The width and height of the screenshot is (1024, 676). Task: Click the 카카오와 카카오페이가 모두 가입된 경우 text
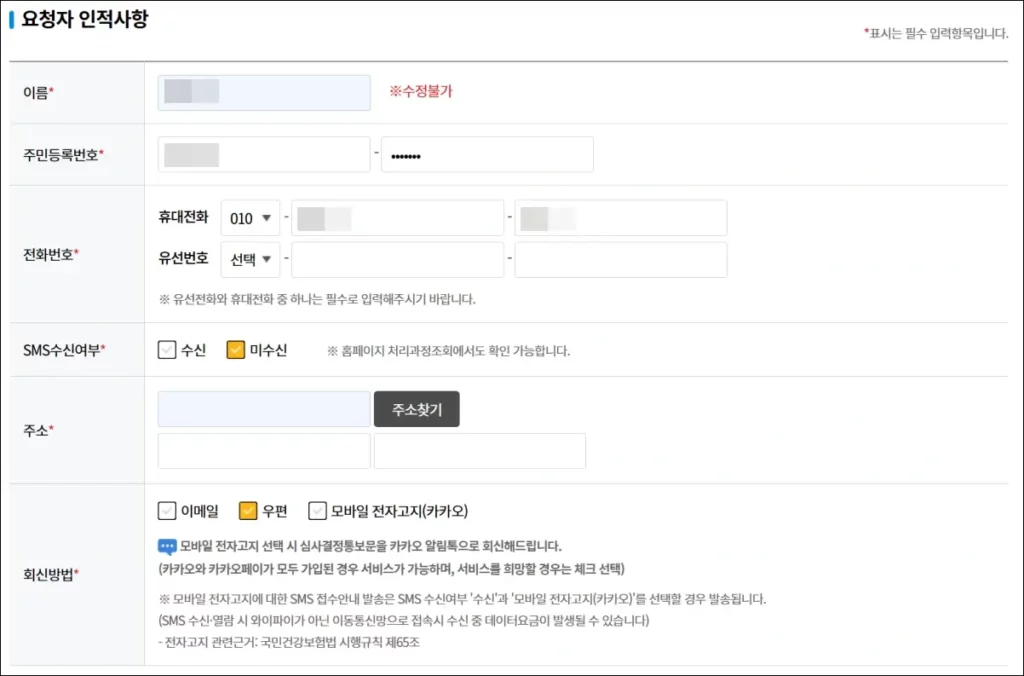pyautogui.click(x=391, y=569)
